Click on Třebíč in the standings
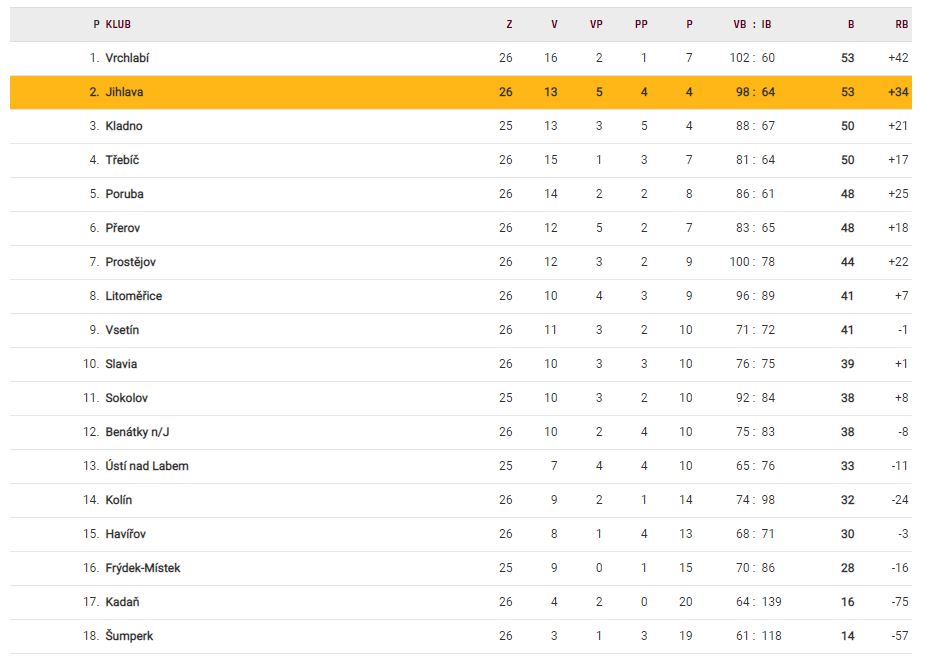This screenshot has height=659, width=929. 124,160
